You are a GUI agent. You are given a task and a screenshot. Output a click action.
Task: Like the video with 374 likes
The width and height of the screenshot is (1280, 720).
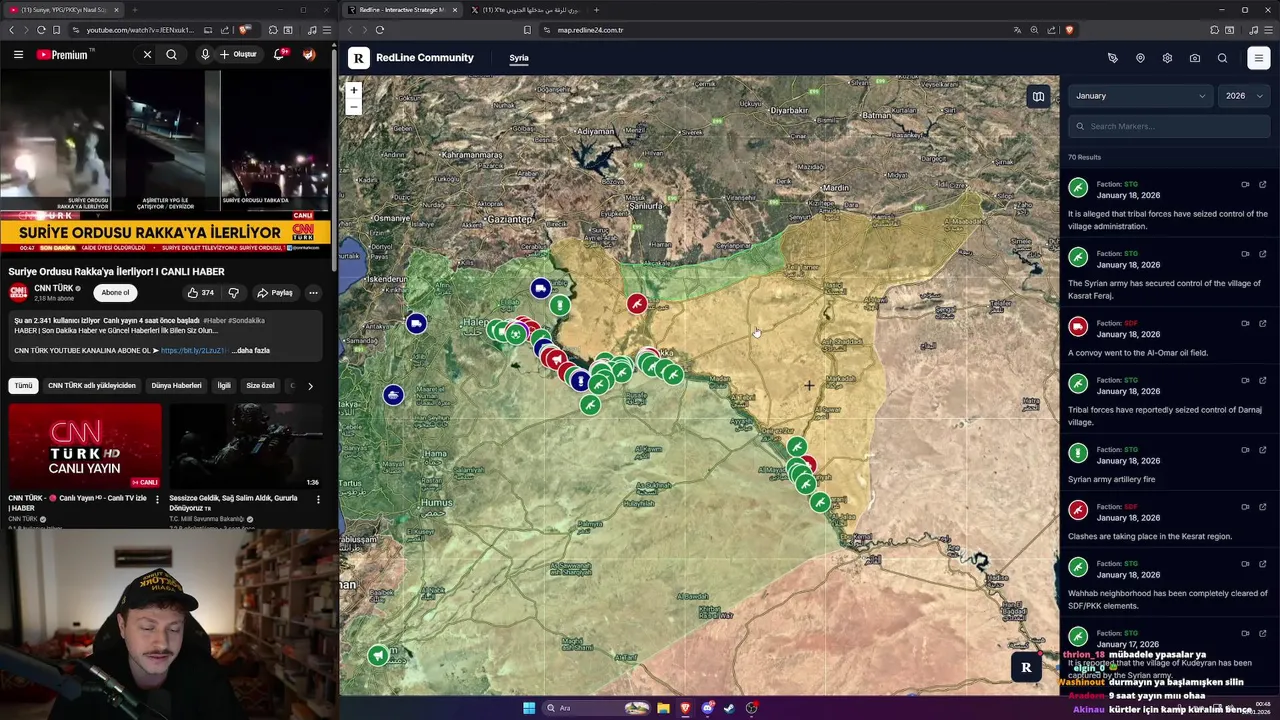(x=200, y=293)
